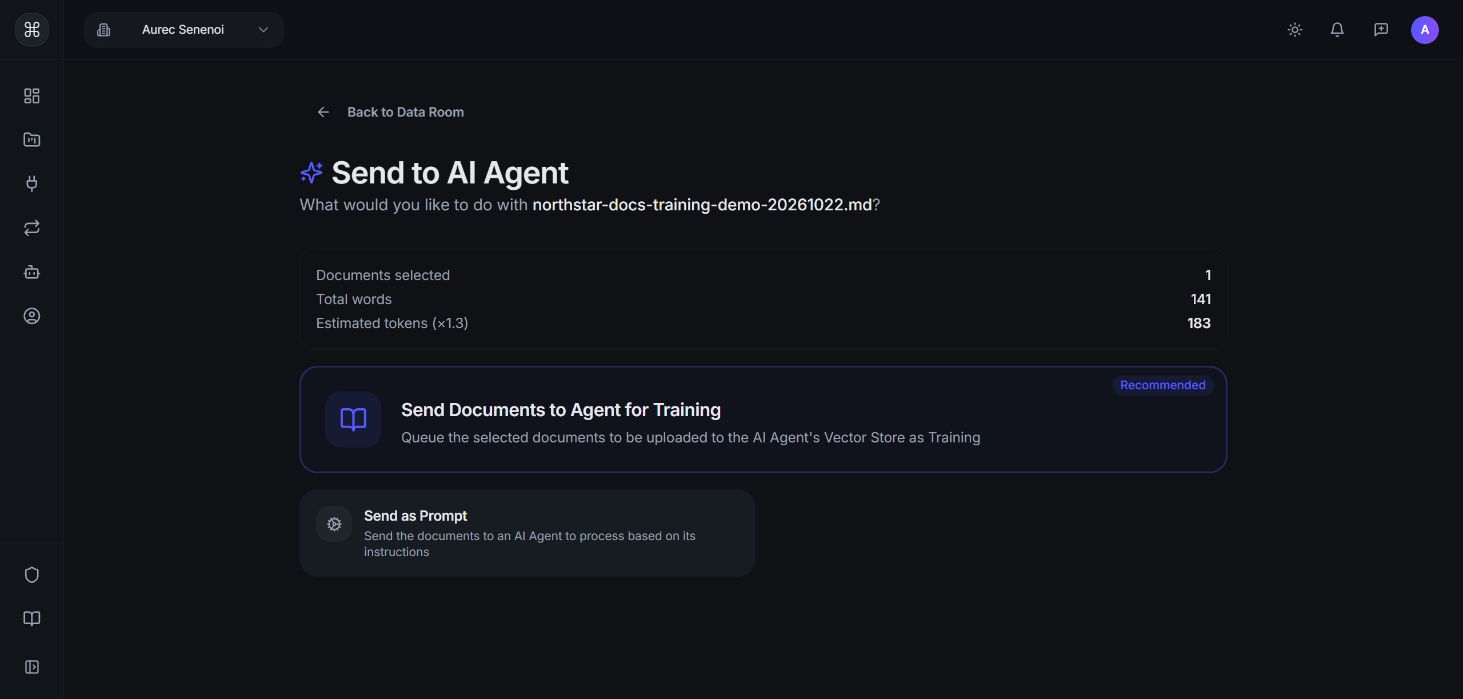The image size is (1463, 699).
Task: Open the shield security icon in sidebar
Action: pyautogui.click(x=32, y=575)
